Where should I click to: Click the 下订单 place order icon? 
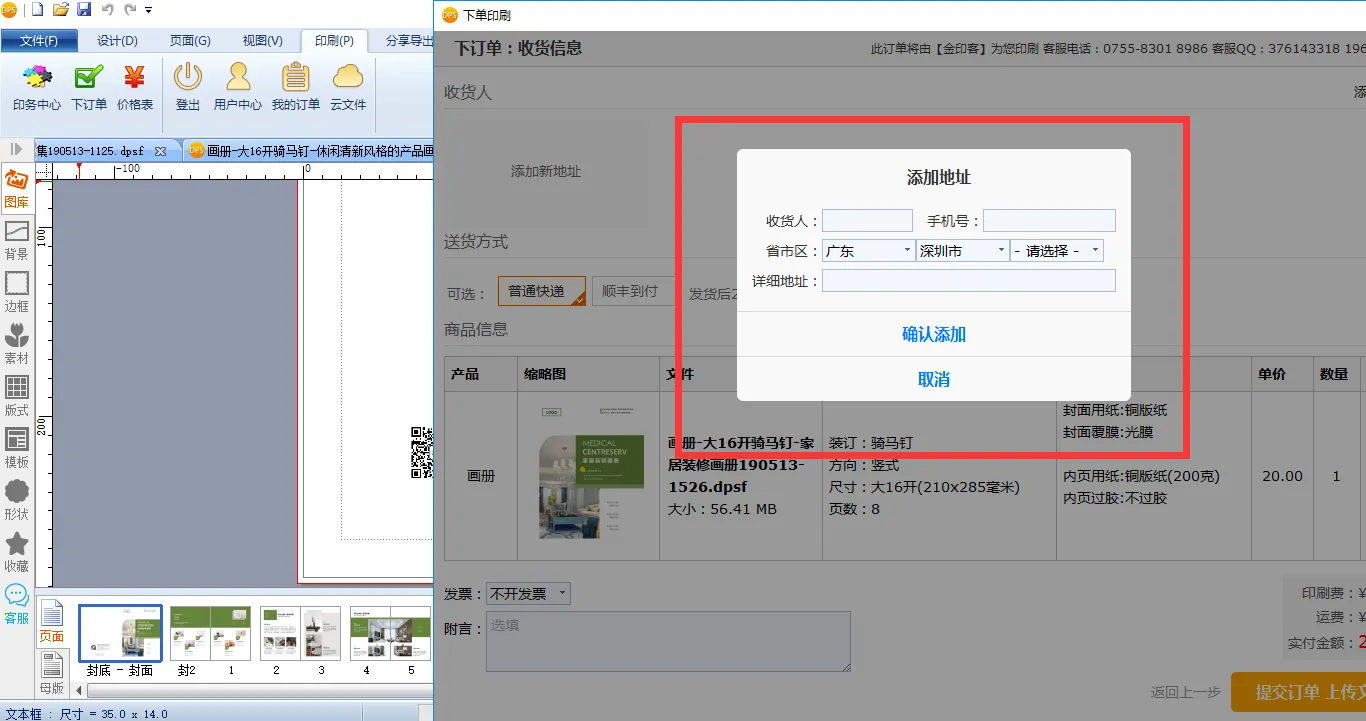pos(89,86)
